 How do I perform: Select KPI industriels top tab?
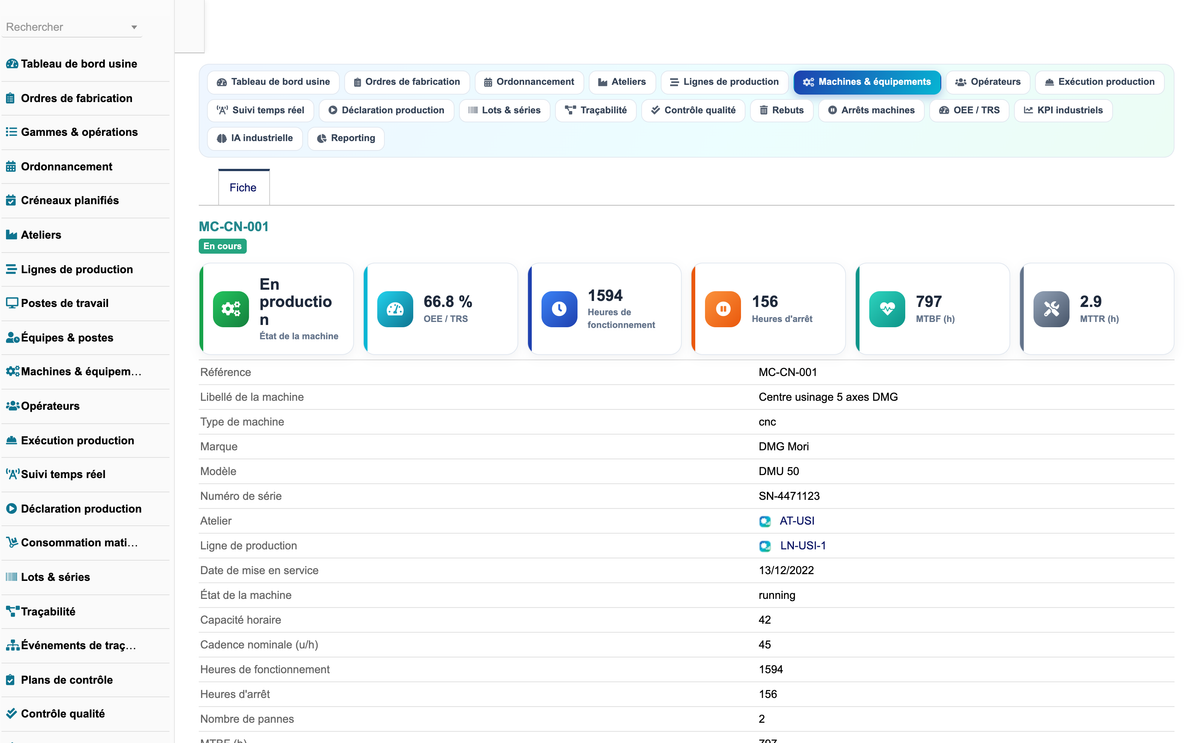[x=1063, y=110]
